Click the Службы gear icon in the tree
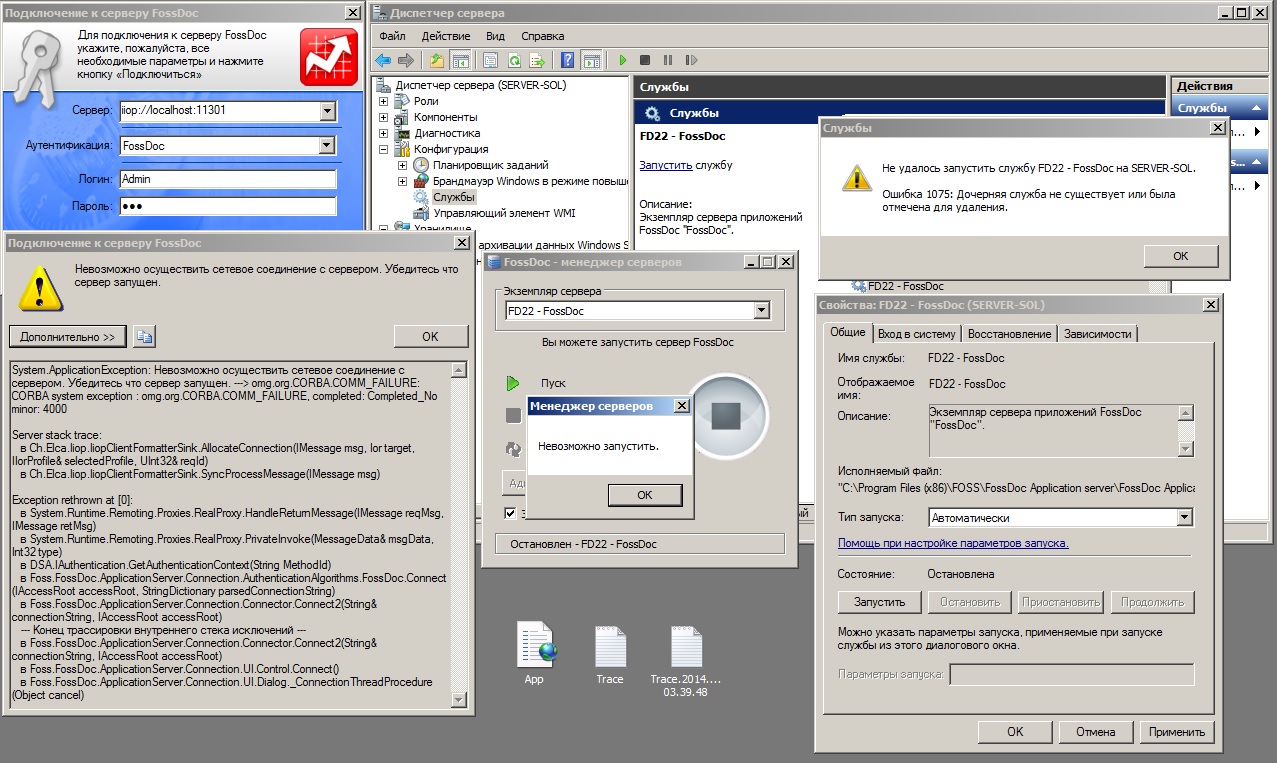The width and height of the screenshot is (1277, 763). (421, 197)
